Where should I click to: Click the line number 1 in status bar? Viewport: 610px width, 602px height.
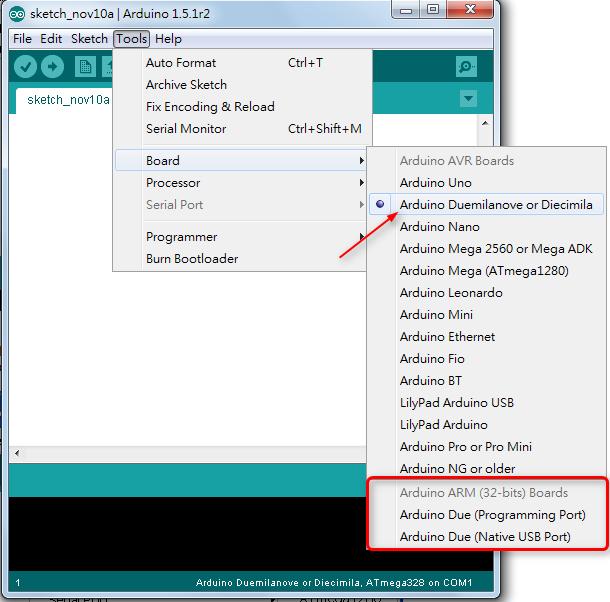click(x=18, y=583)
